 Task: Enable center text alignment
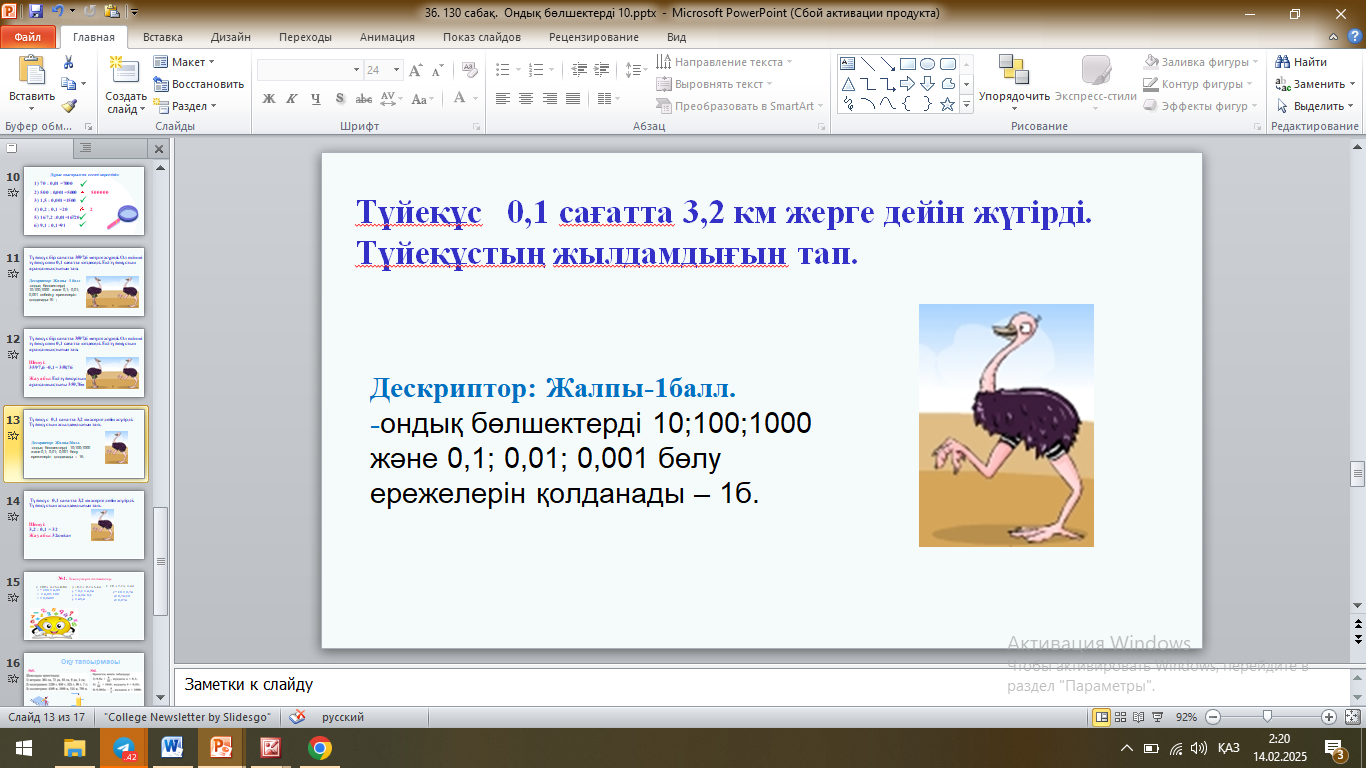526,99
